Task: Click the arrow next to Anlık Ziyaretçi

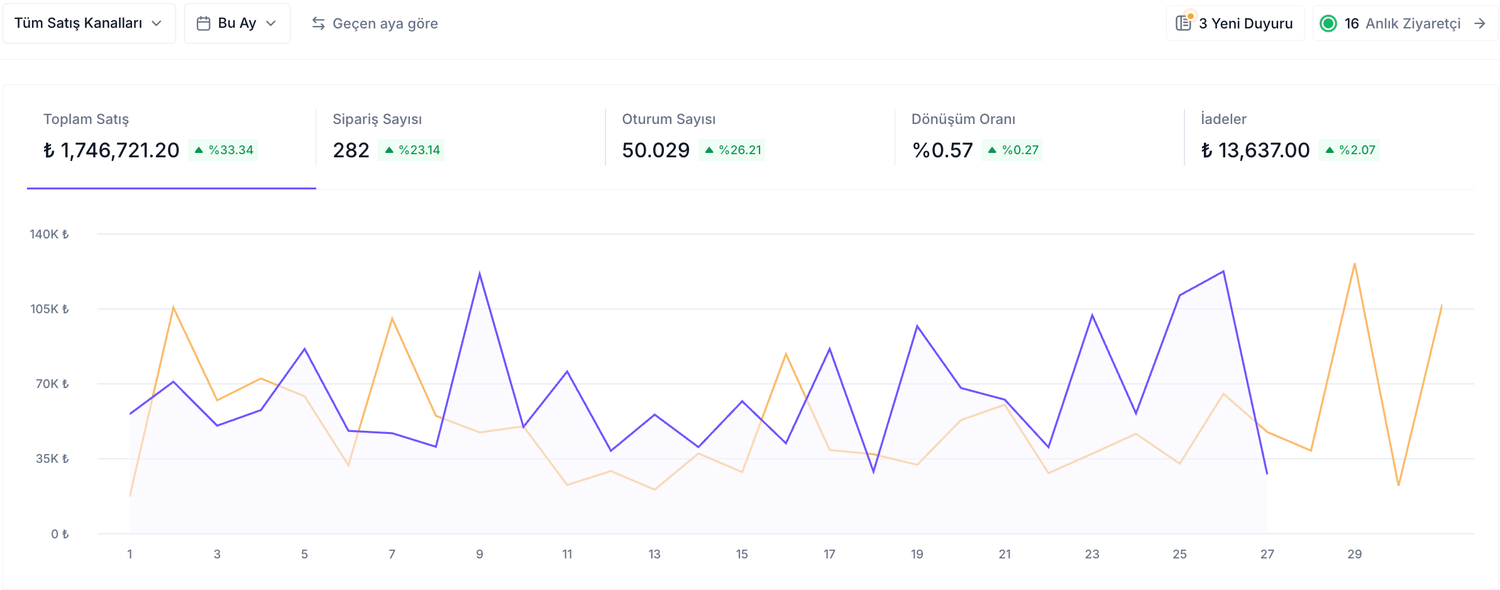Action: click(1480, 23)
